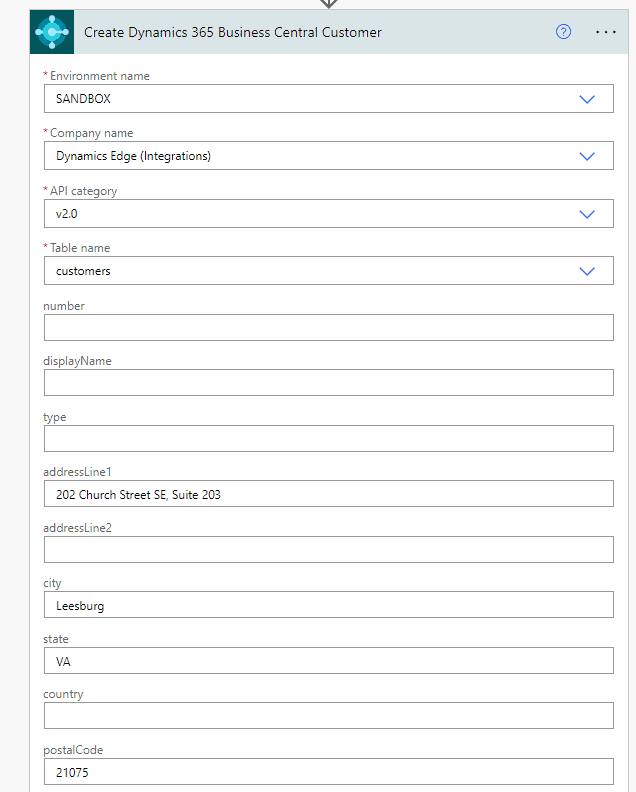Click into the number input field
Image resolution: width=636 pixels, height=792 pixels.
pyautogui.click(x=329, y=327)
